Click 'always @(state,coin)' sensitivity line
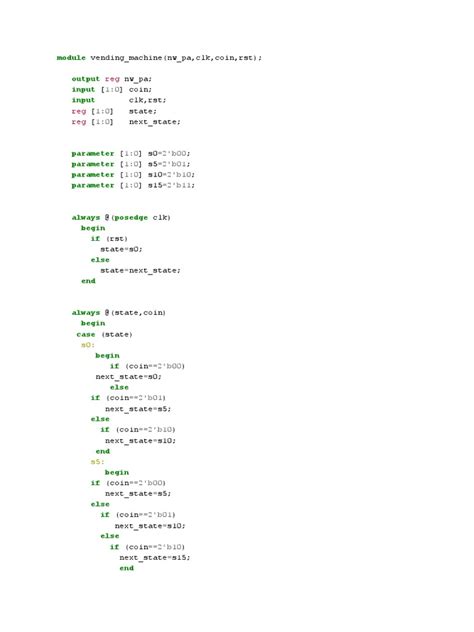 119,312
